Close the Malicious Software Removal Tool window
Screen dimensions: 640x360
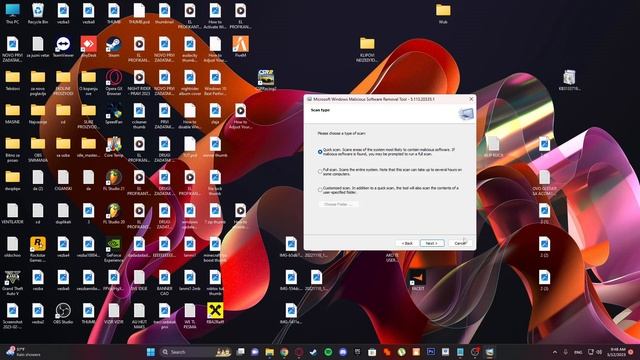[471, 99]
